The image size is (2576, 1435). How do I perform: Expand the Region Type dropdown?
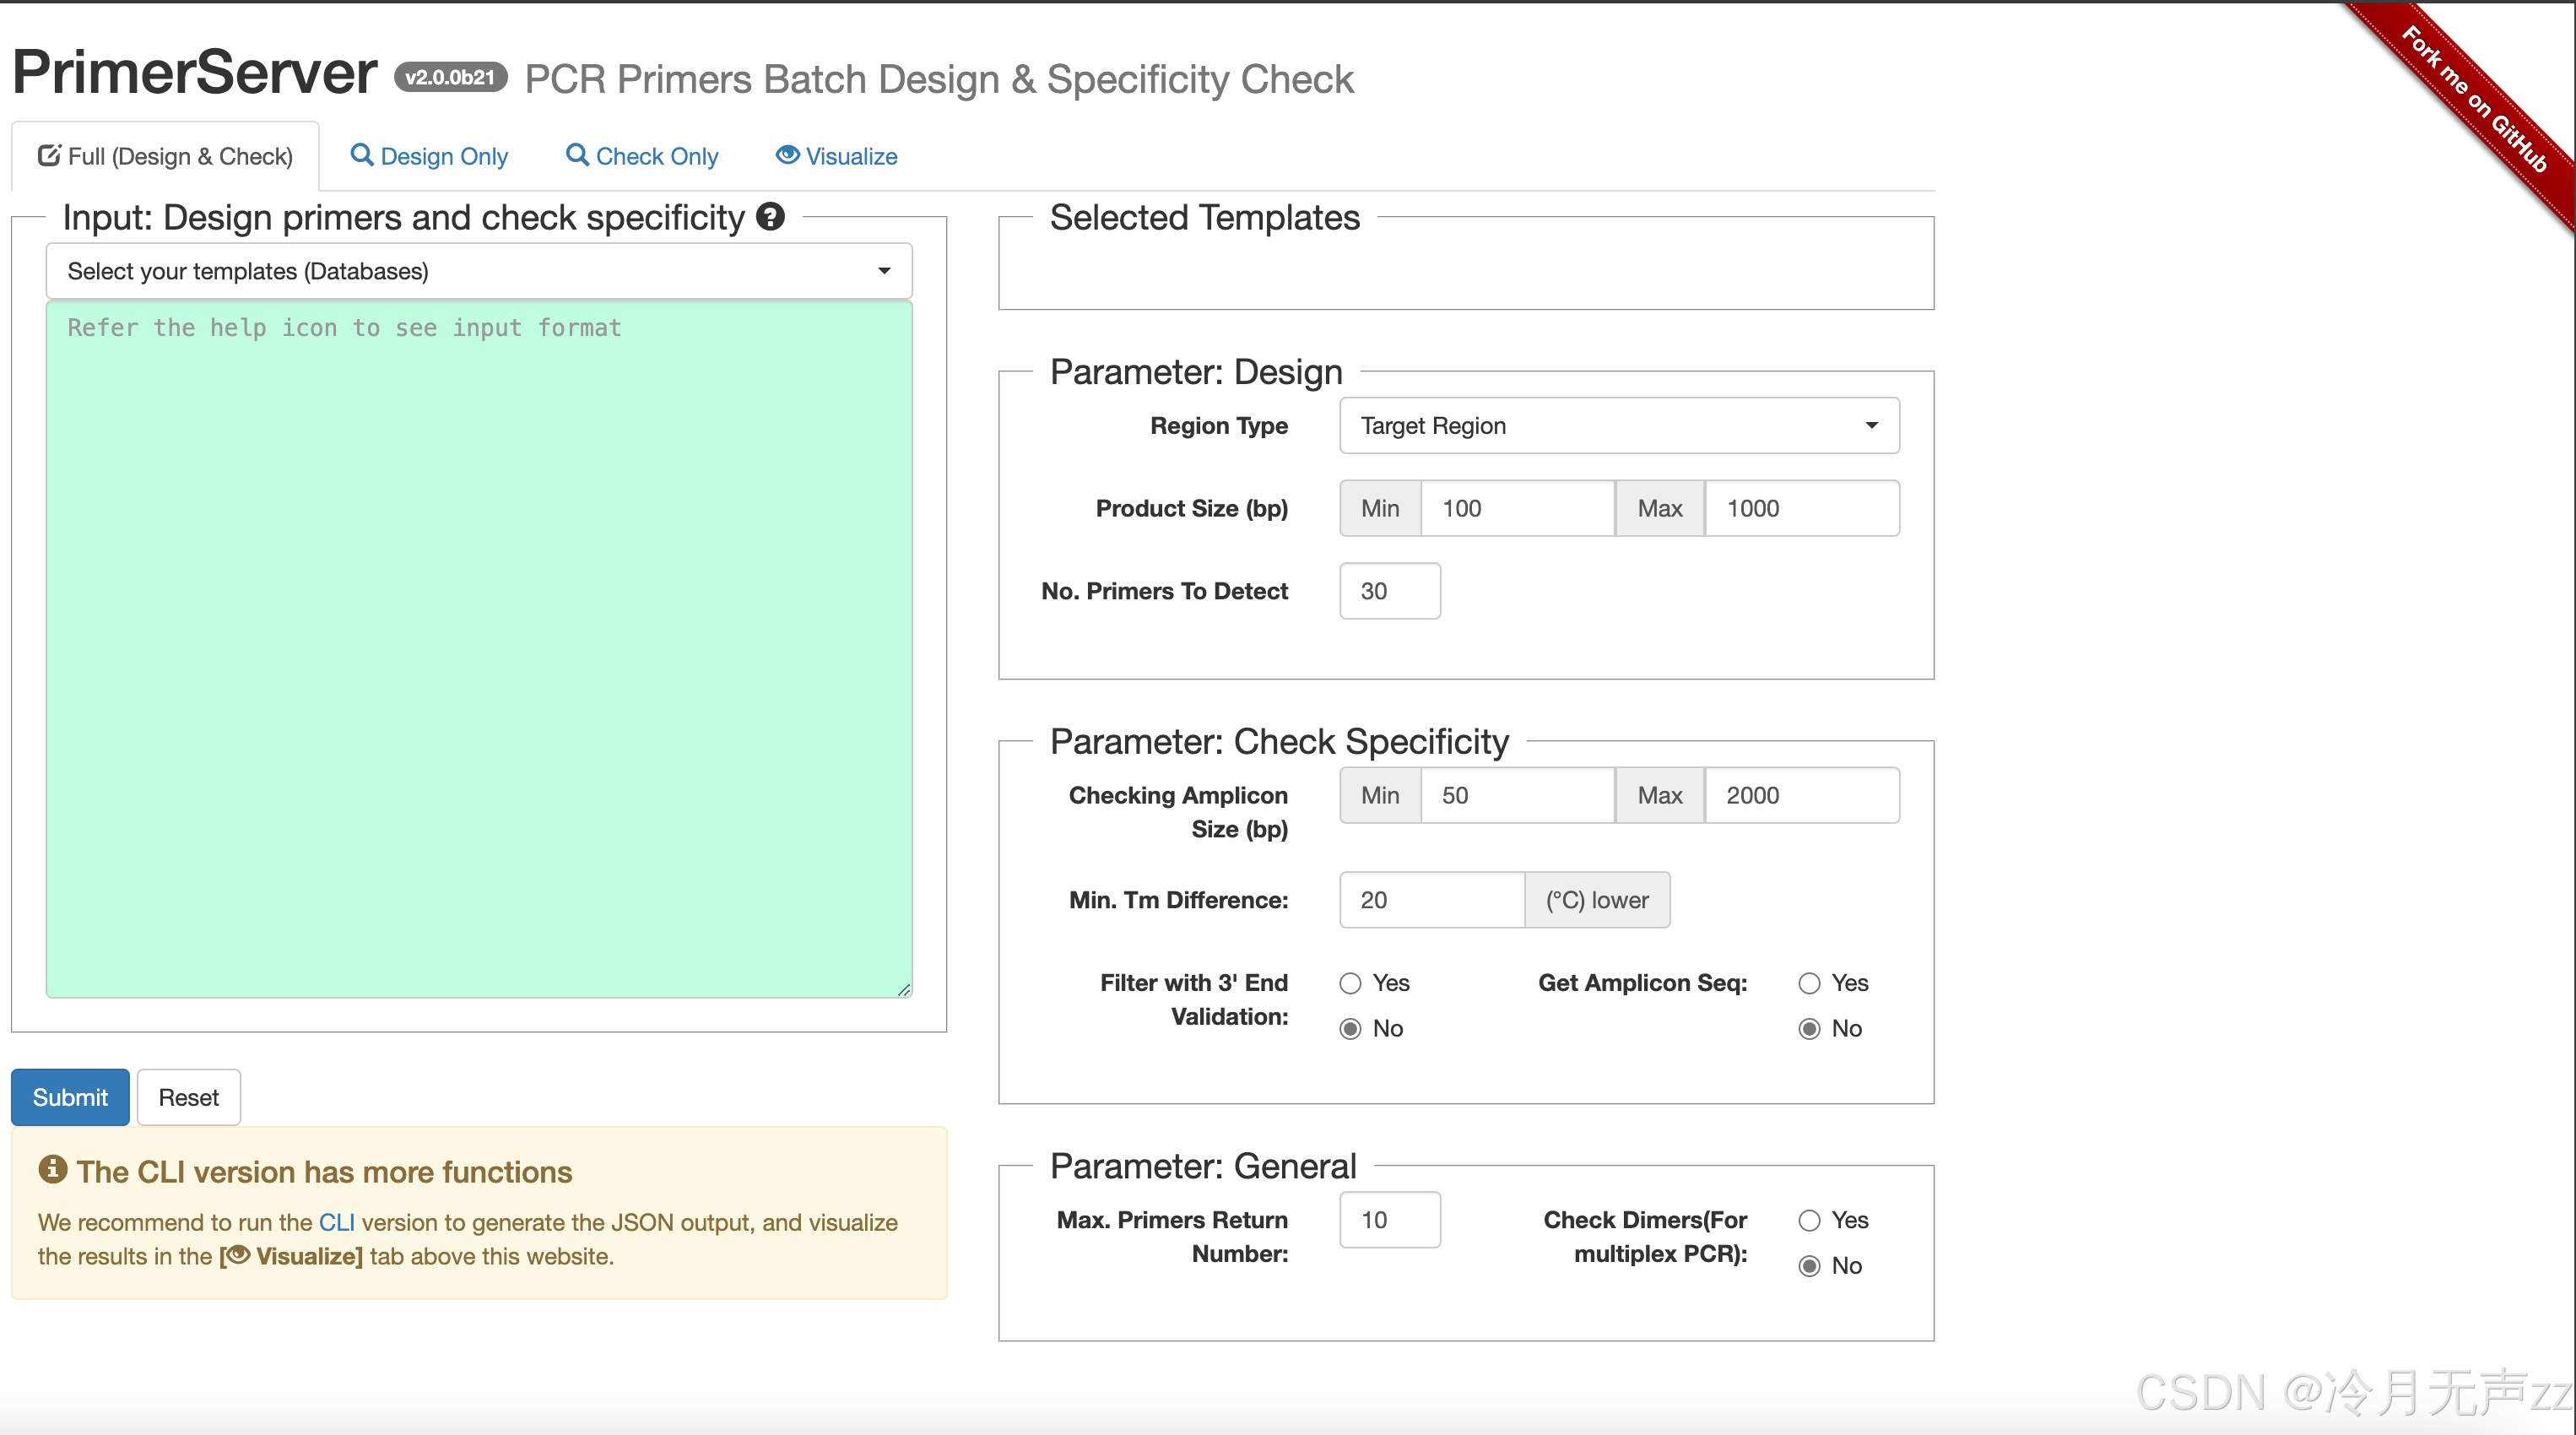[x=1619, y=426]
